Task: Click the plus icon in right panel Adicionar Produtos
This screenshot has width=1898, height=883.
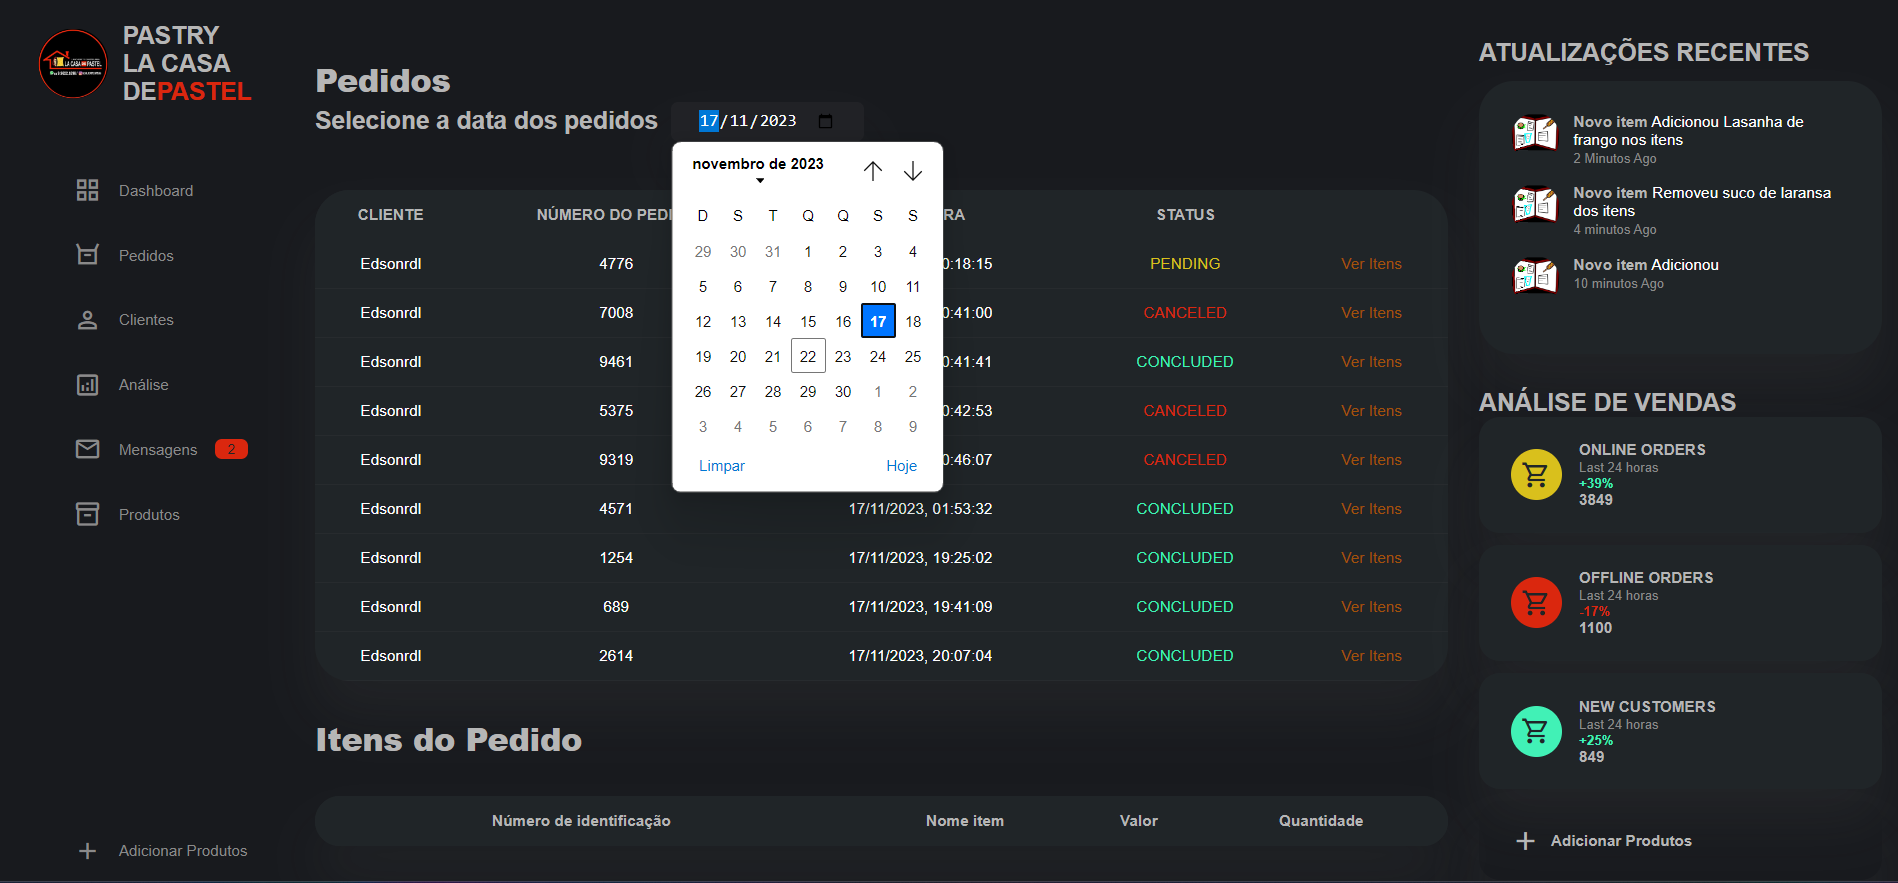Action: coord(1526,841)
